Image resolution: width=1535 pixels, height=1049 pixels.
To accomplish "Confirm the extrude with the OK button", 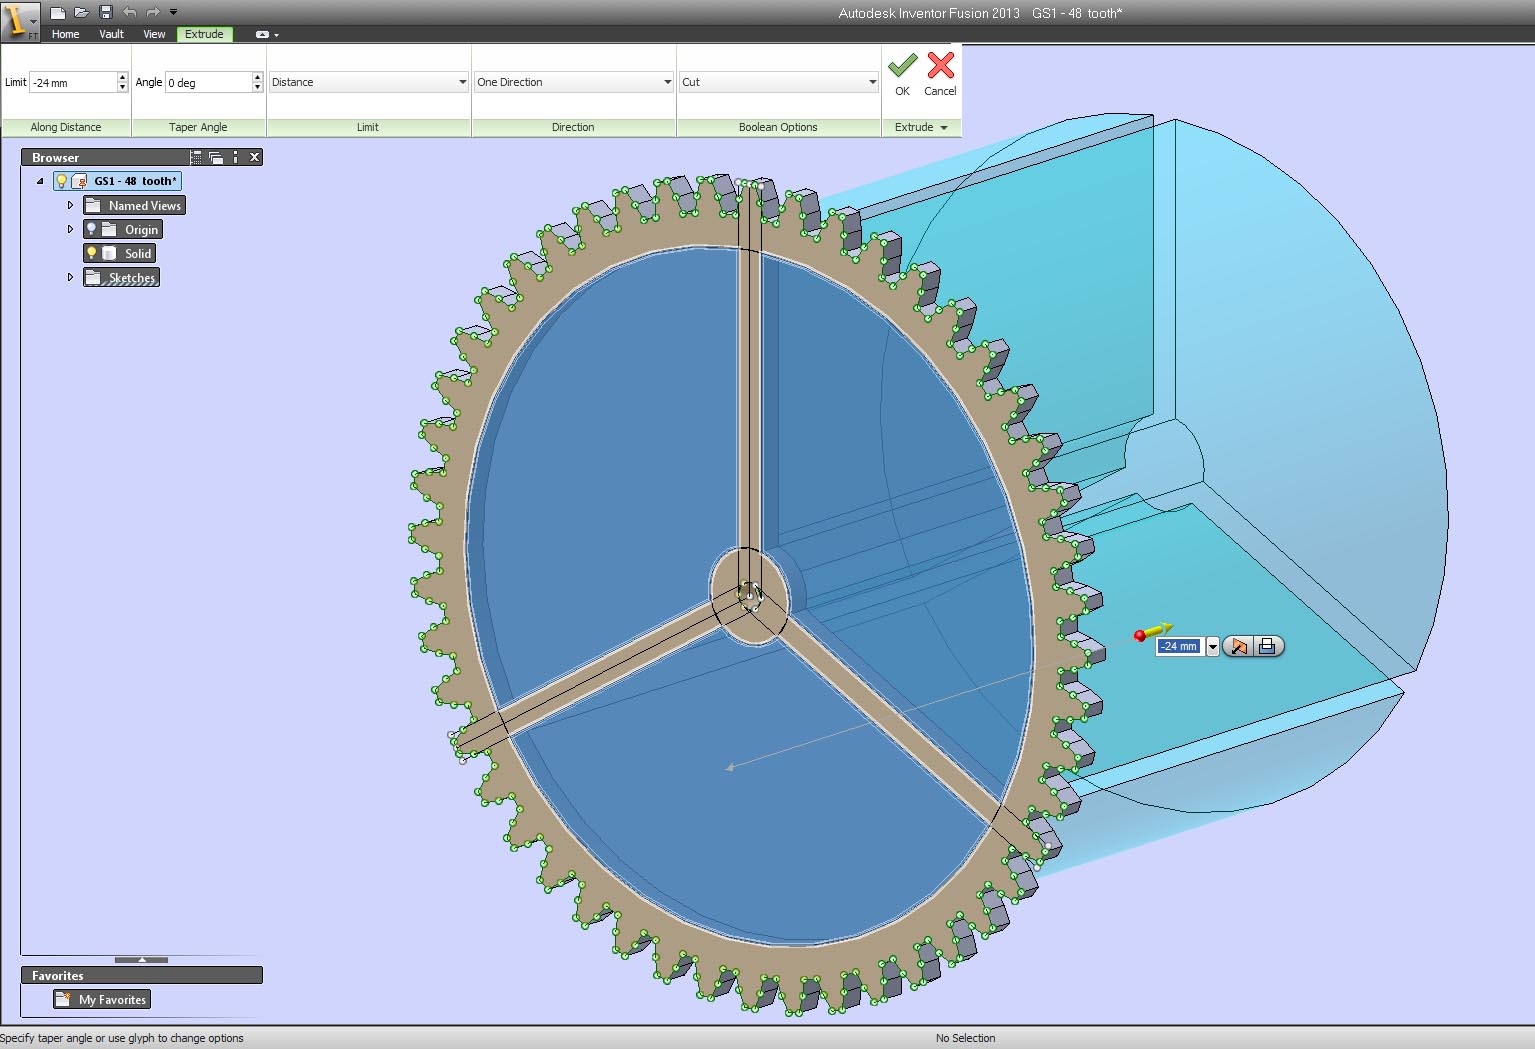I will coord(901,74).
